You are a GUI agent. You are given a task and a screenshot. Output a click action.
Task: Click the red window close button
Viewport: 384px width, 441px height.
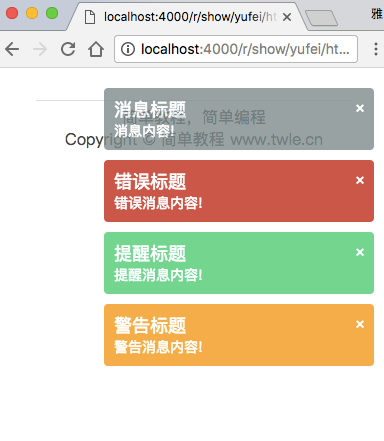tap(12, 13)
